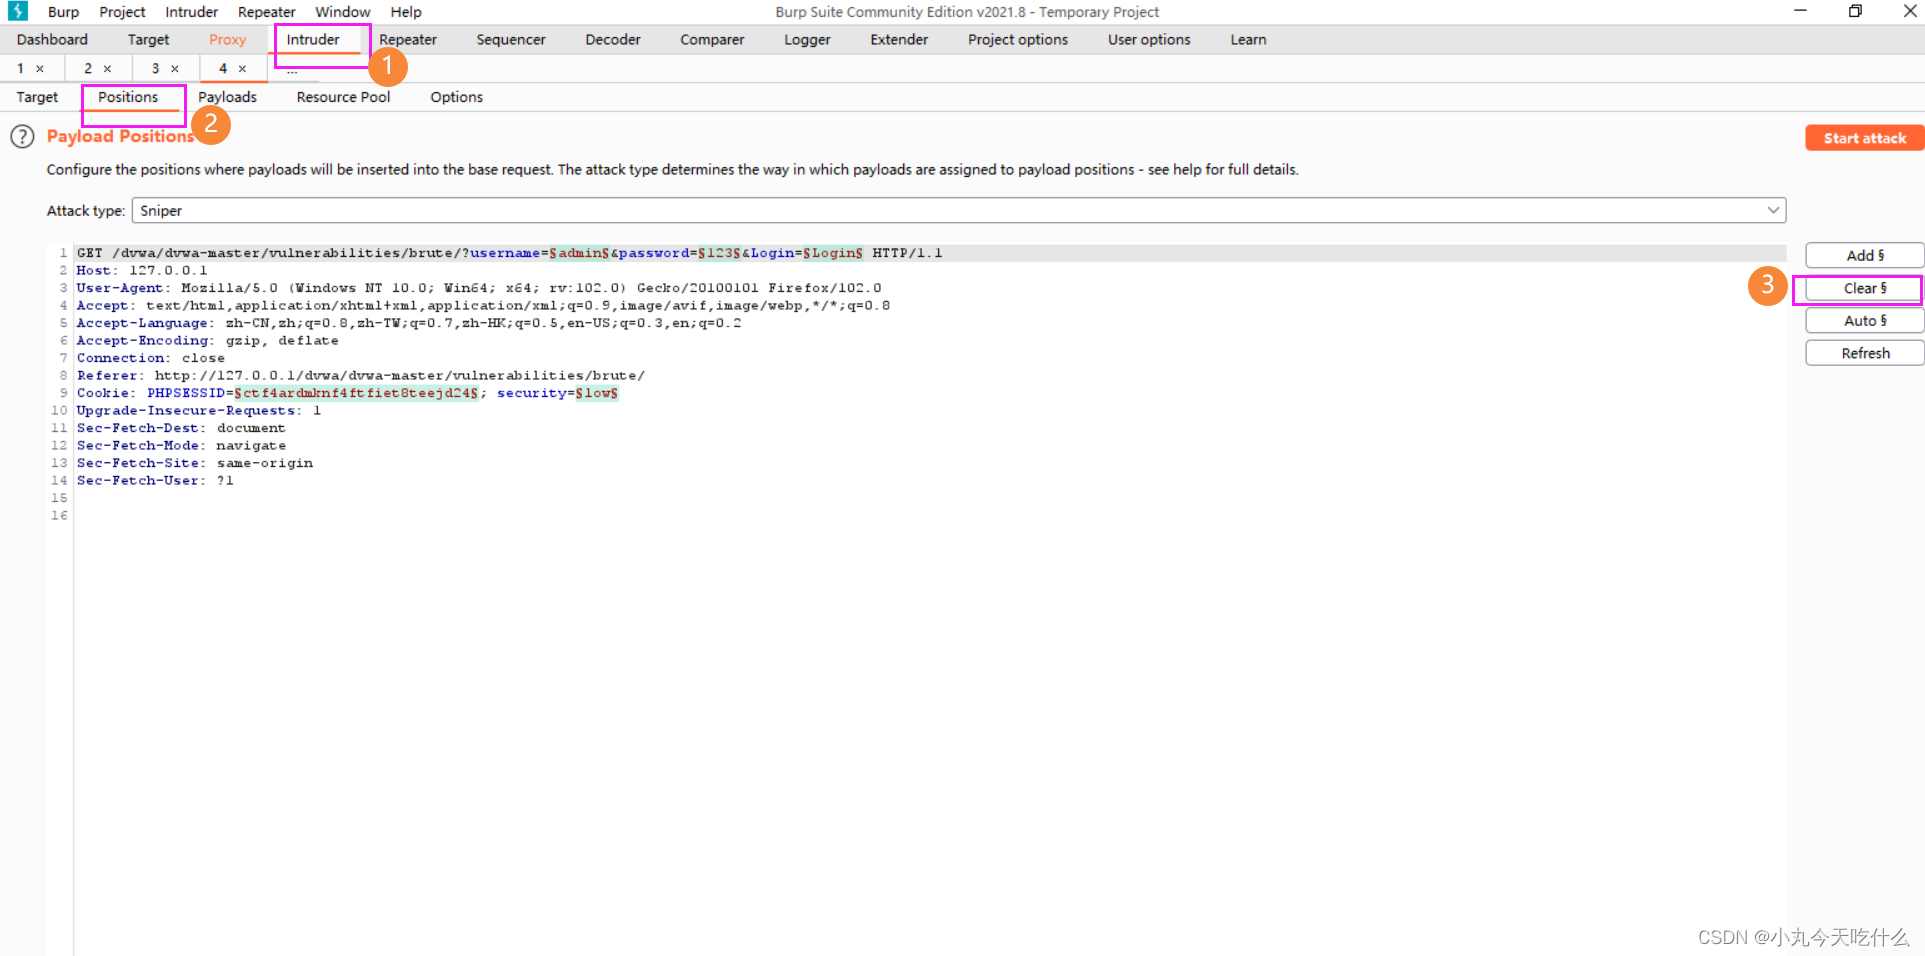The height and width of the screenshot is (956, 1925).
Task: Open the Window menu
Action: (342, 12)
